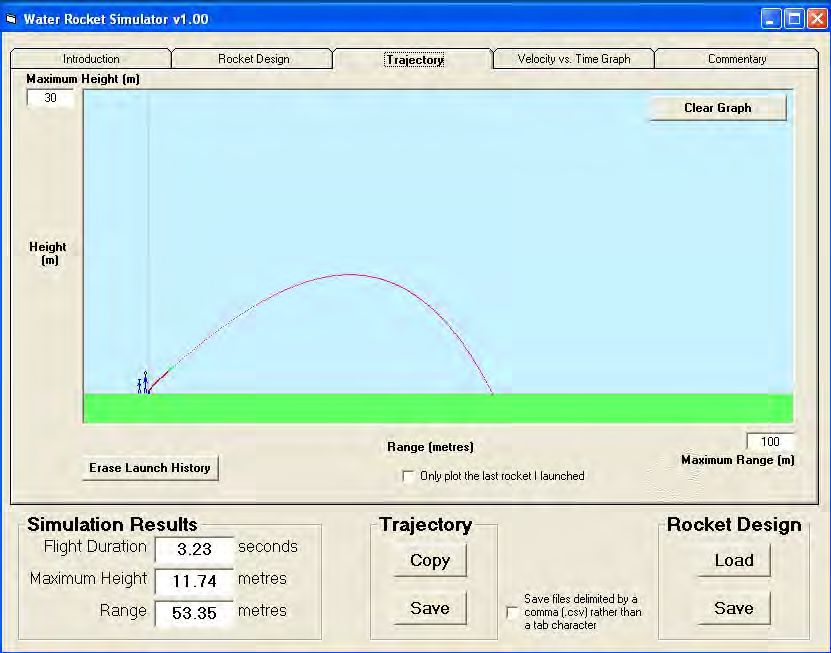Open the Velocity vs. Time Graph tab
The width and height of the screenshot is (831, 653).
pos(574,59)
